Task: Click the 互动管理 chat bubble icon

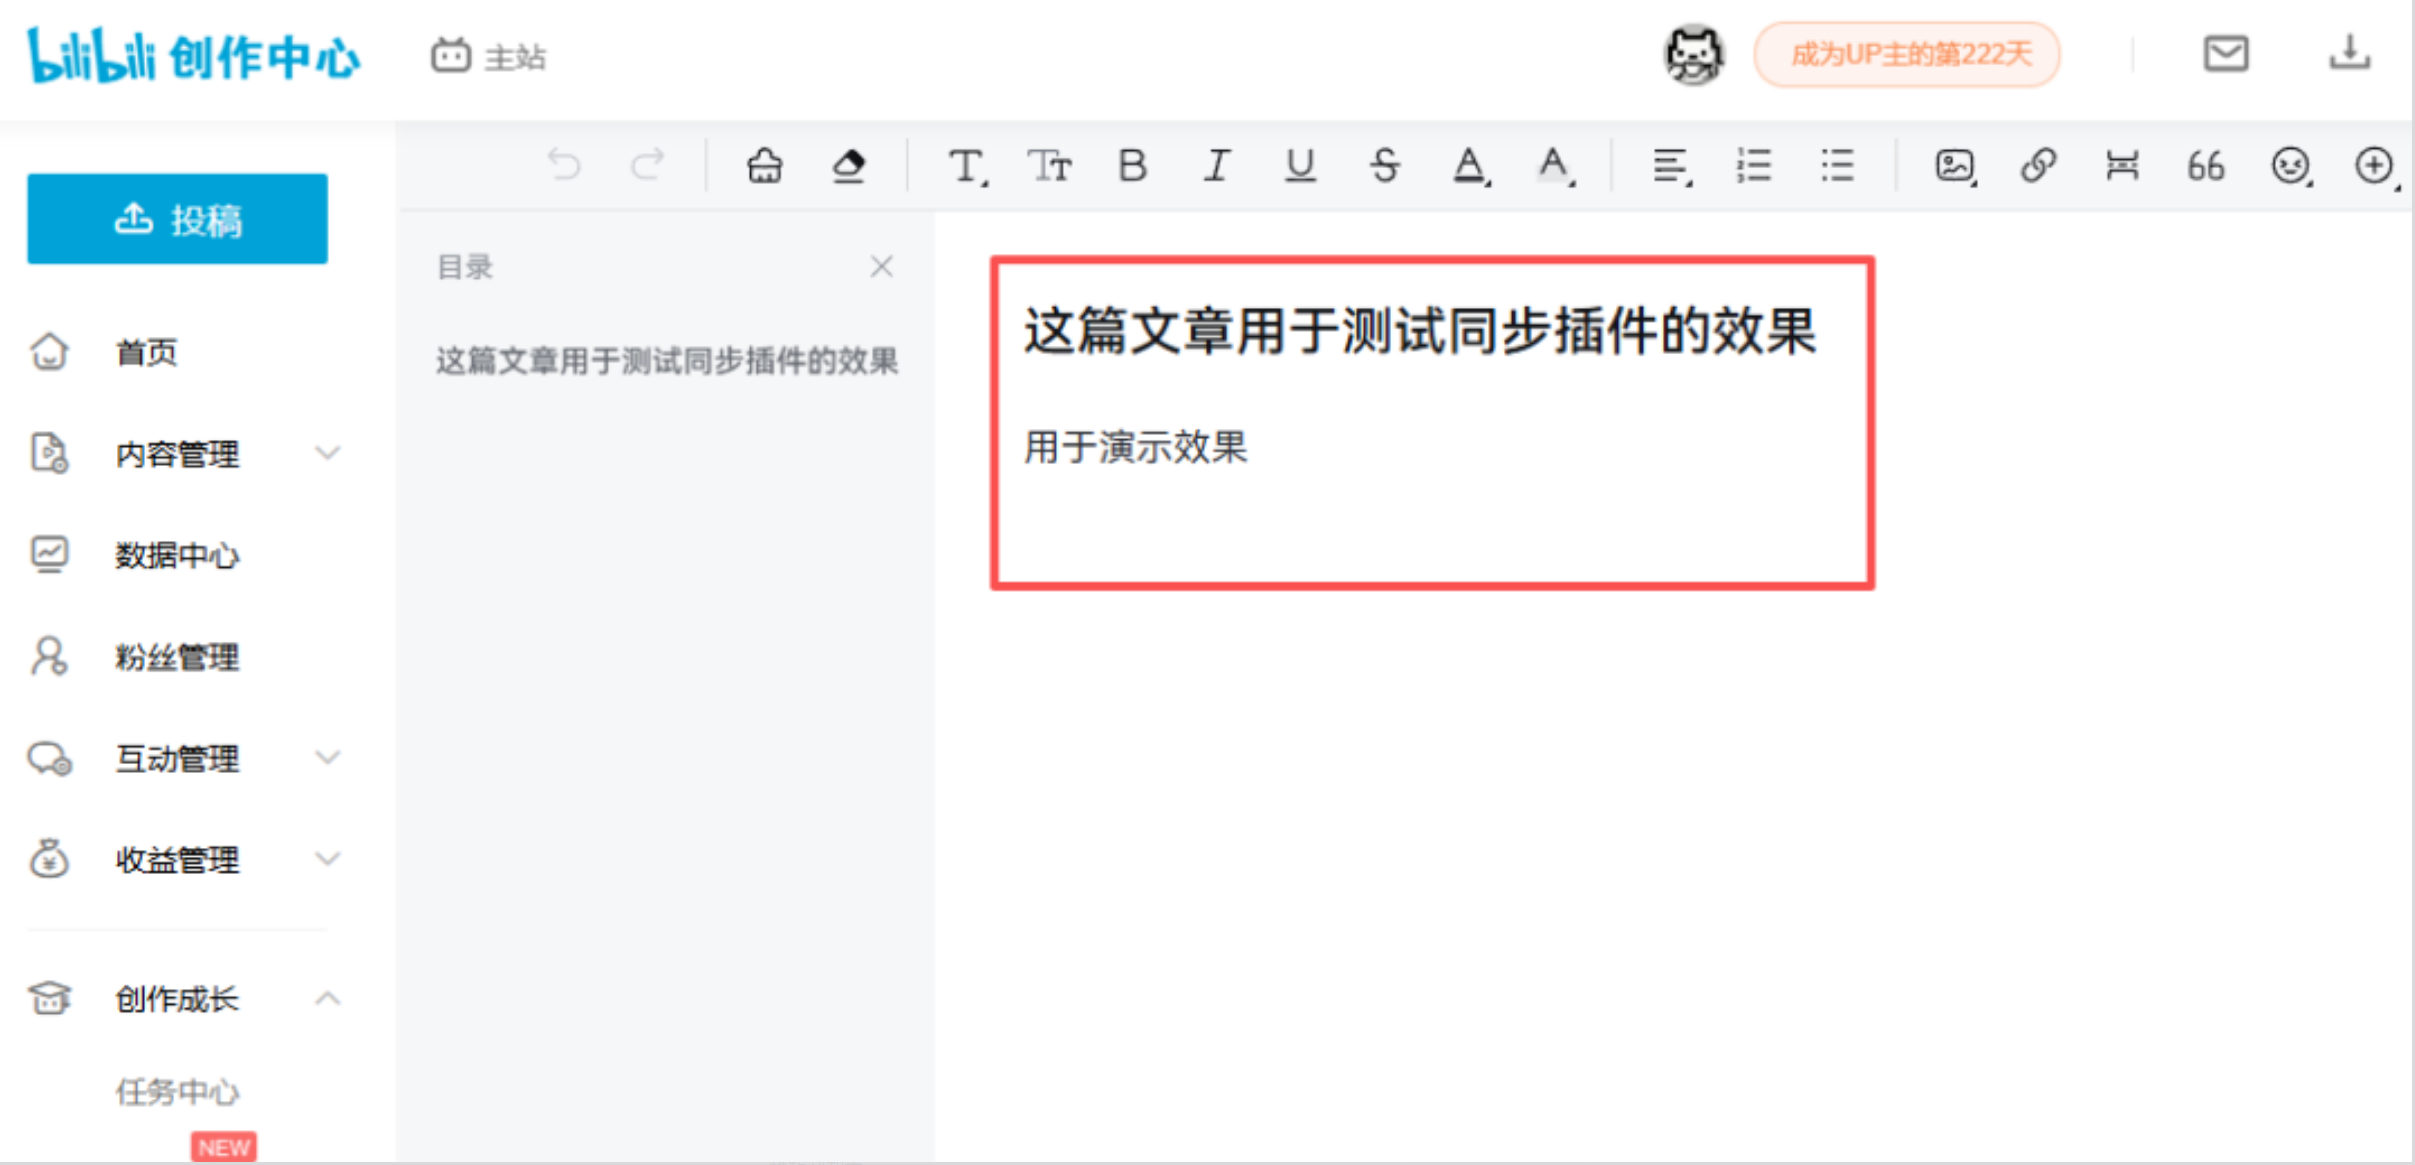Action: coord(49,758)
